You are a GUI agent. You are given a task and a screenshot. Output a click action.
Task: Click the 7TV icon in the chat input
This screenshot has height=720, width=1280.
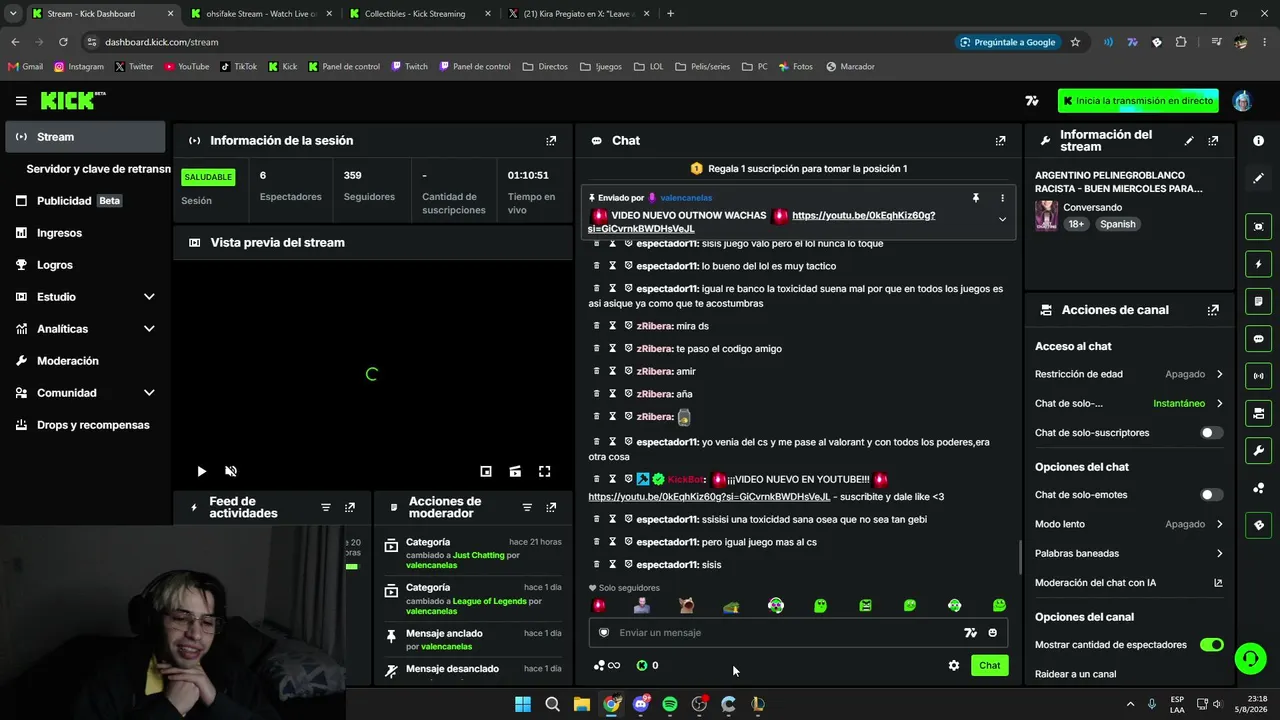click(969, 633)
